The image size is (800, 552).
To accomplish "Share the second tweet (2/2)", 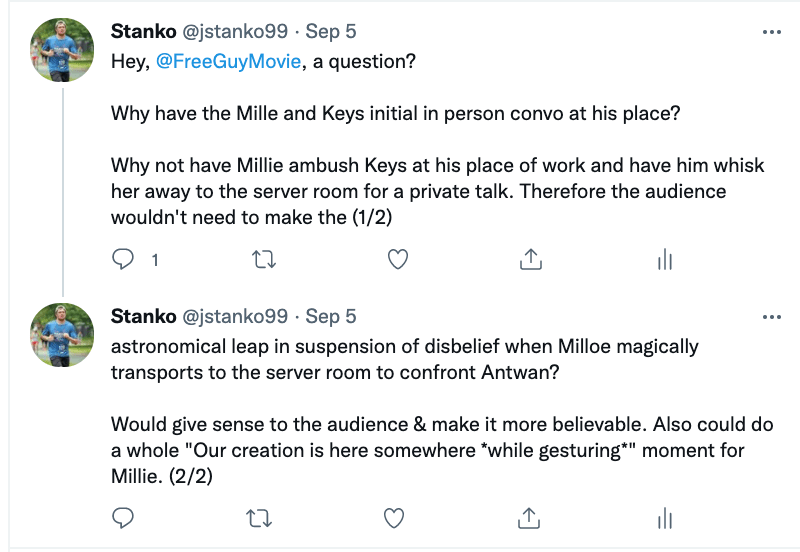I will (531, 518).
